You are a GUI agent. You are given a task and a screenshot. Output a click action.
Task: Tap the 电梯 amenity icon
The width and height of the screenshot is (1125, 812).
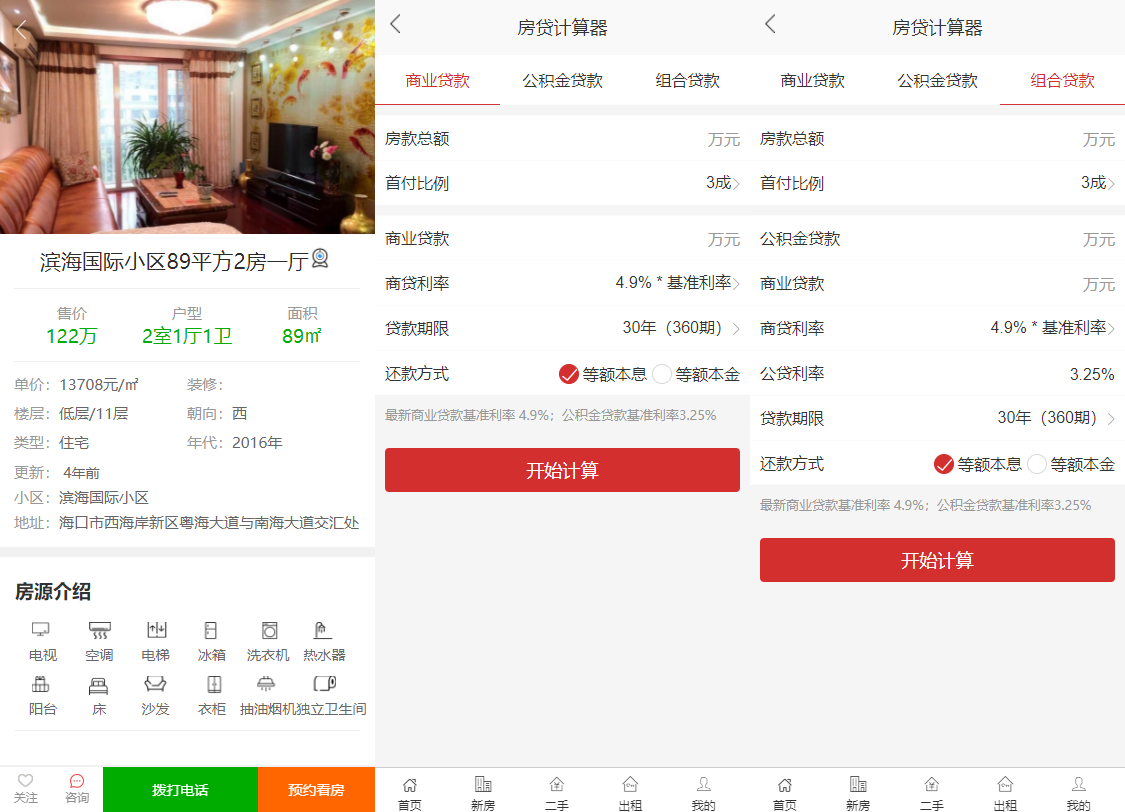156,631
